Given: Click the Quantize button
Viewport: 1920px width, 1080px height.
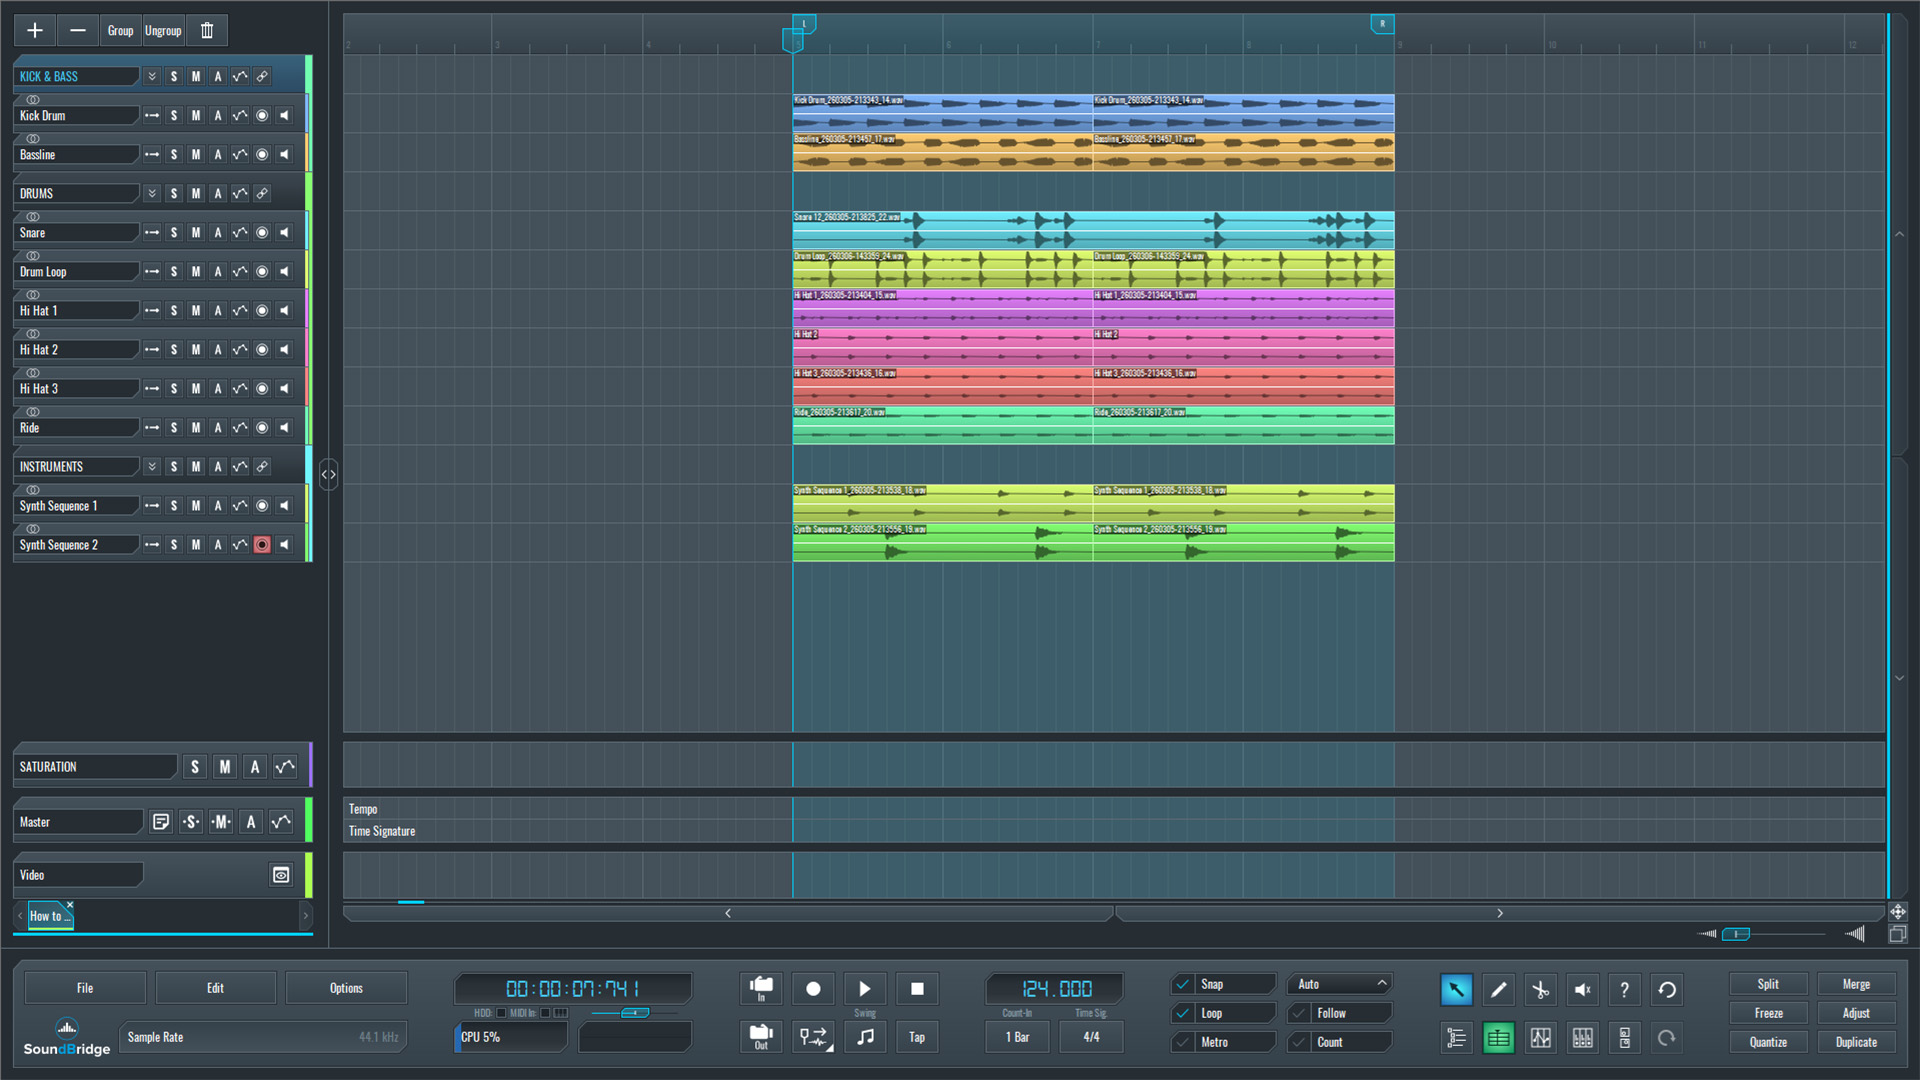Looking at the screenshot, I should tap(1768, 1042).
